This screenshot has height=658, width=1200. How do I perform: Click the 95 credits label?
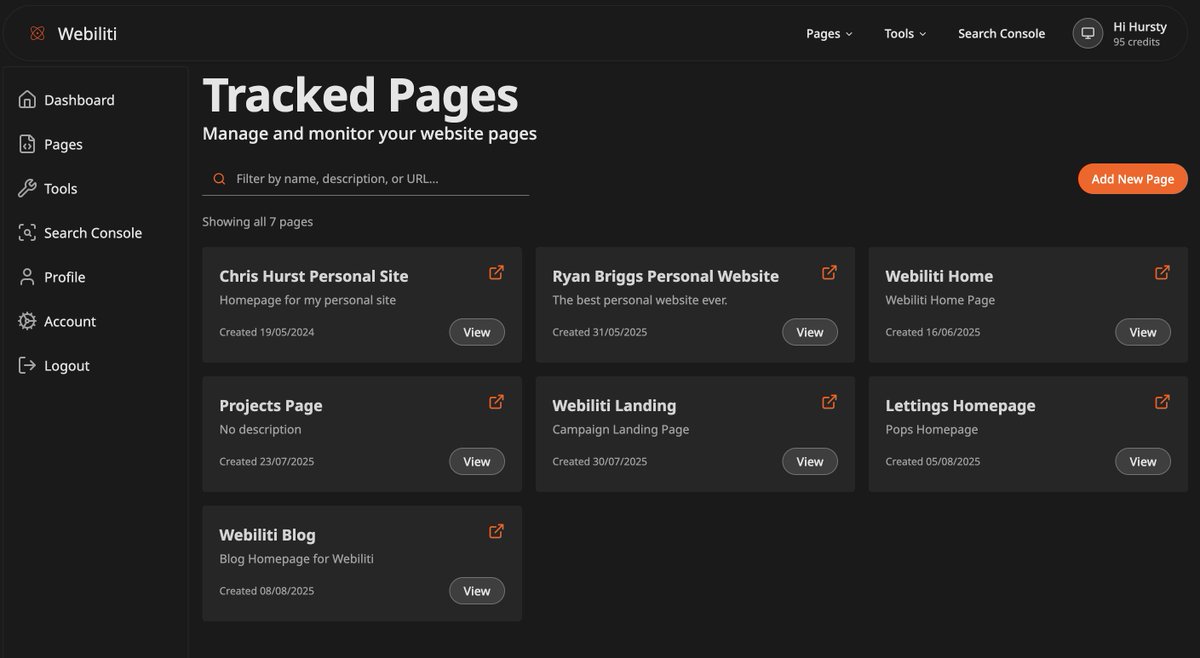pos(1137,42)
